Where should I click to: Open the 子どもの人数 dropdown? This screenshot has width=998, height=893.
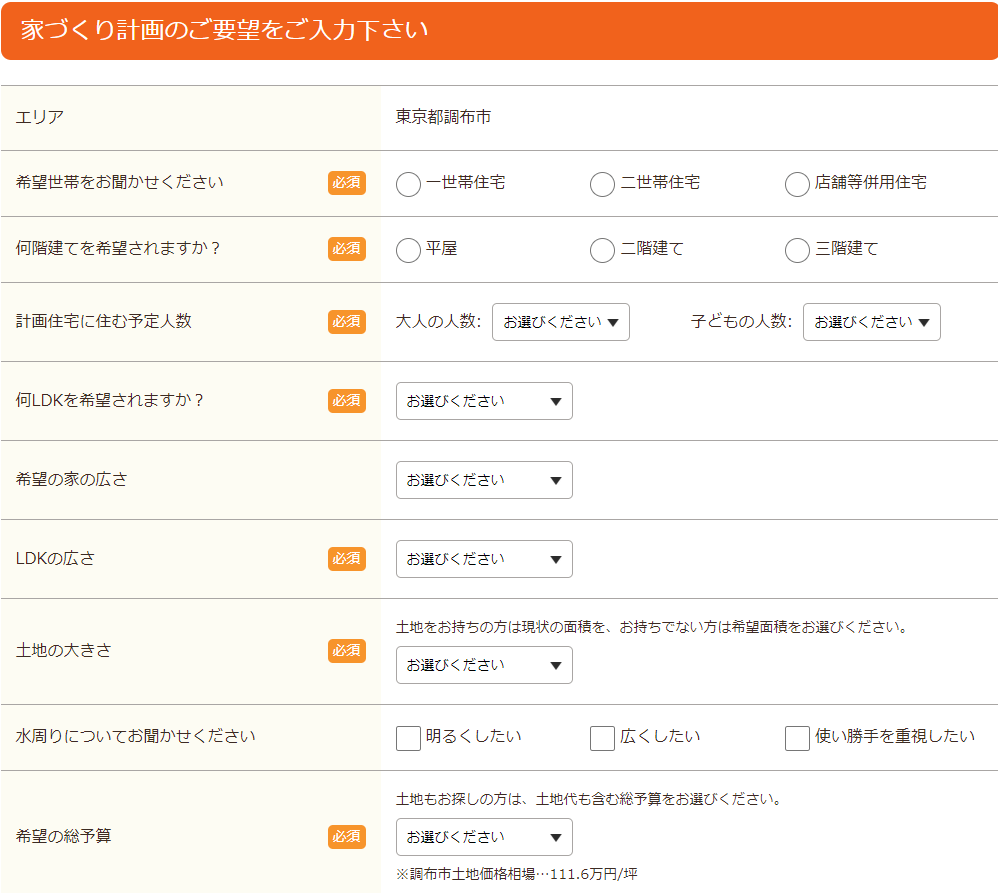[x=871, y=322]
